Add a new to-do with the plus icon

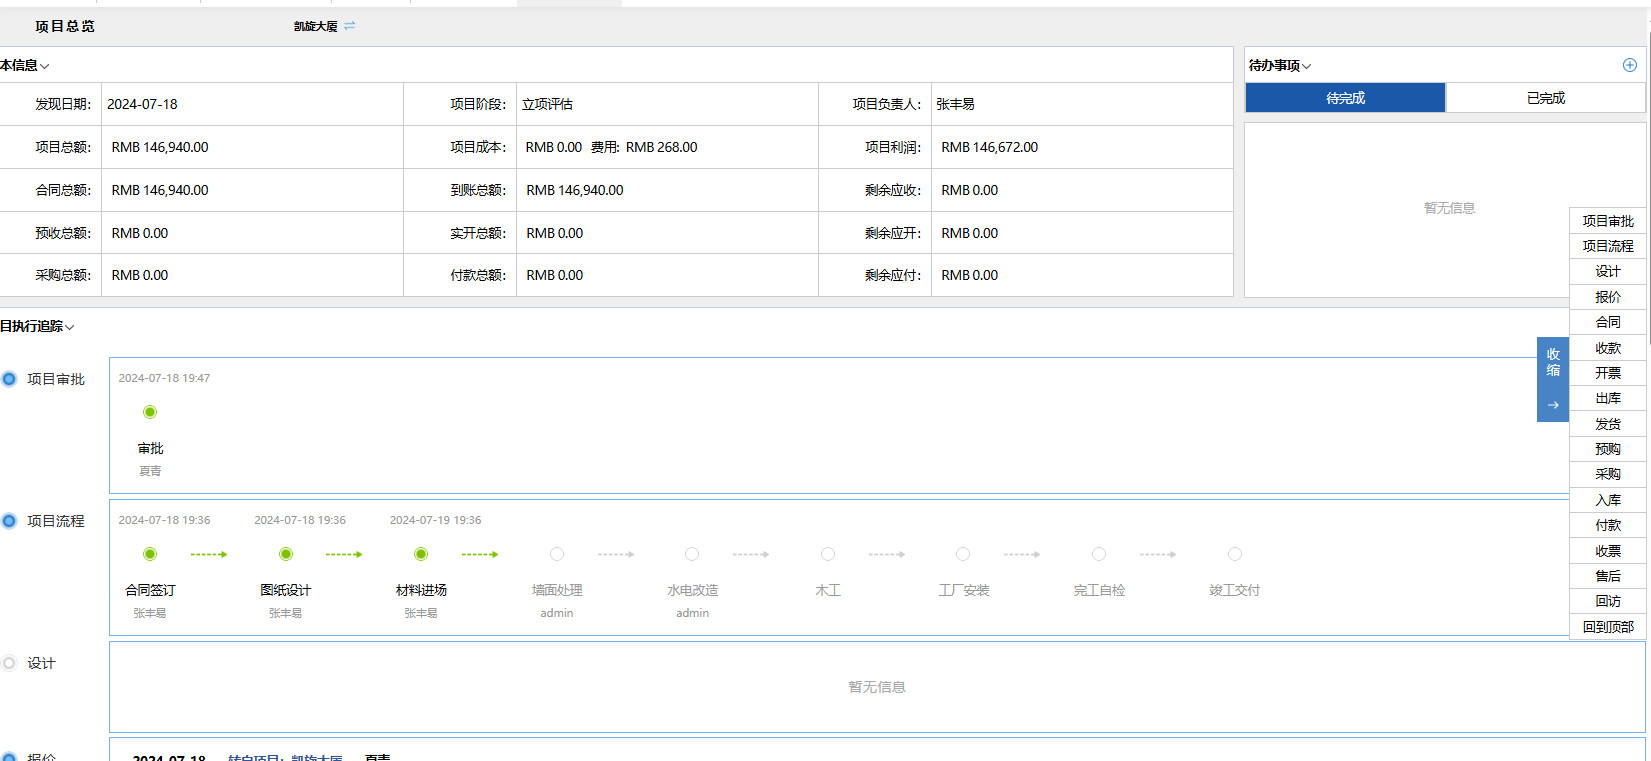pos(1629,65)
